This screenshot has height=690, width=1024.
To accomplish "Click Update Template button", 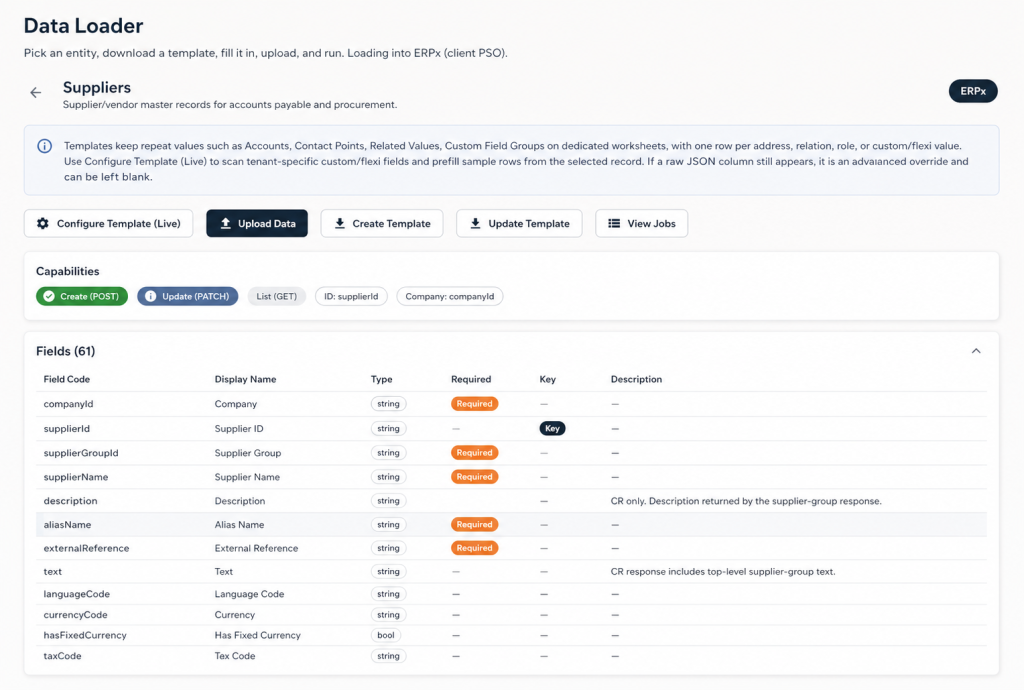I will pyautogui.click(x=519, y=223).
